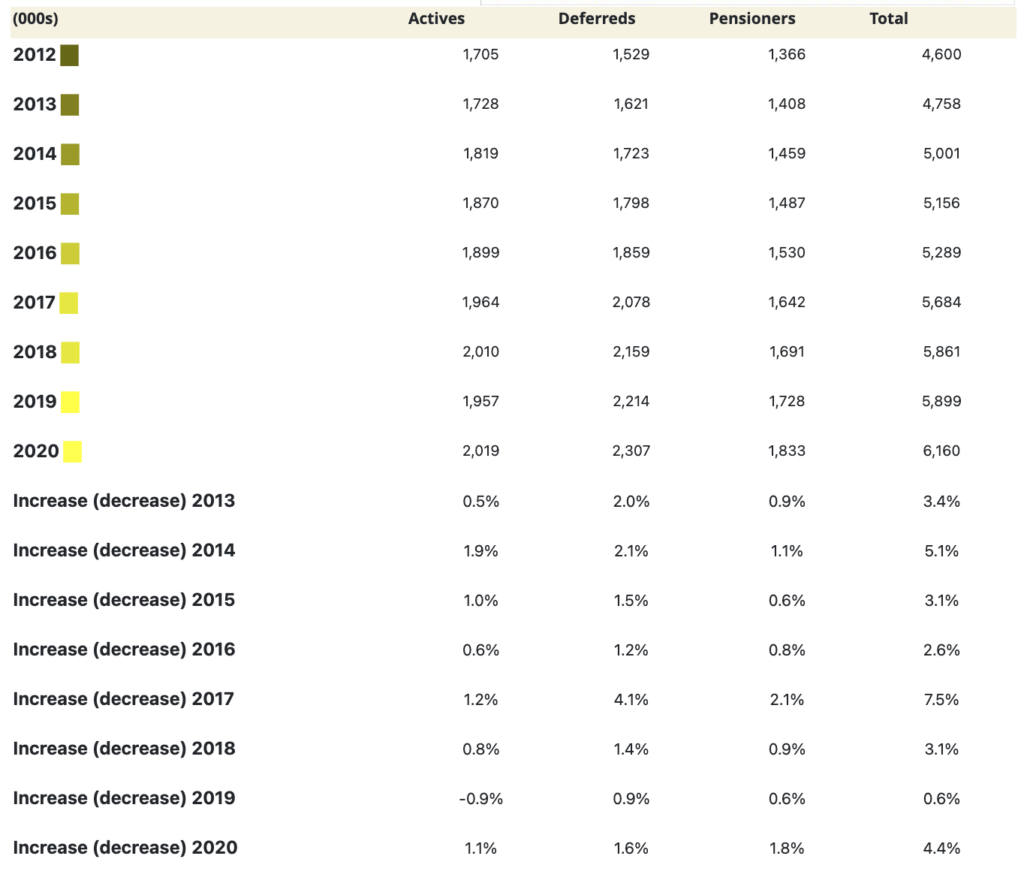The height and width of the screenshot is (871, 1024).
Task: Select the Total column header
Action: (889, 19)
